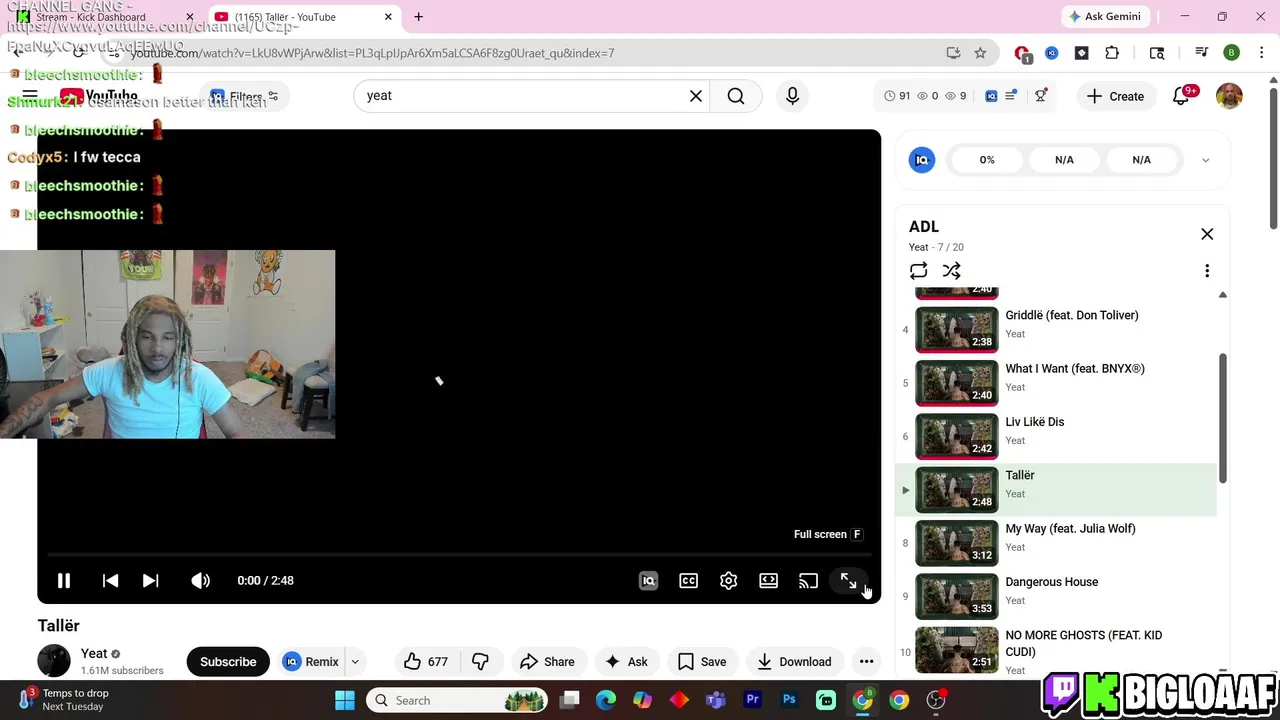The width and height of the screenshot is (1280, 720).
Task: Save the video to a playlist
Action: point(702,661)
